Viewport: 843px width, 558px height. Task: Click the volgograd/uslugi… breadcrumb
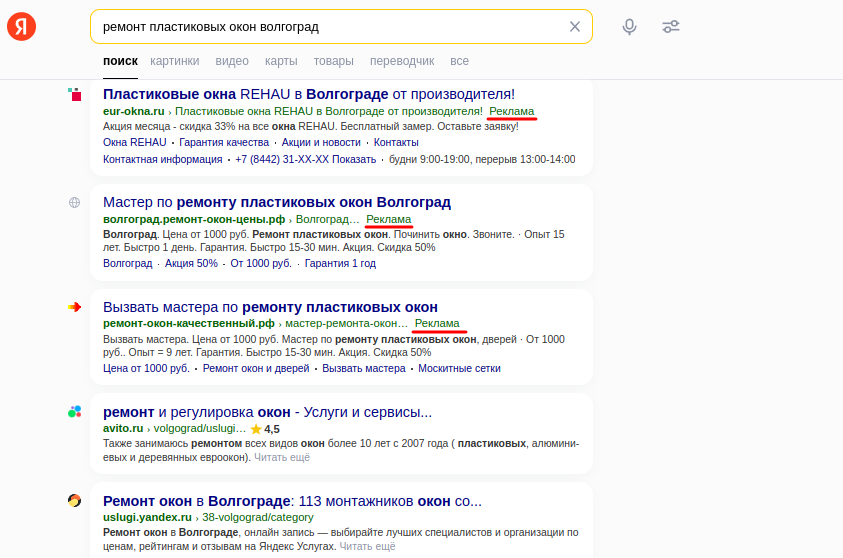200,428
